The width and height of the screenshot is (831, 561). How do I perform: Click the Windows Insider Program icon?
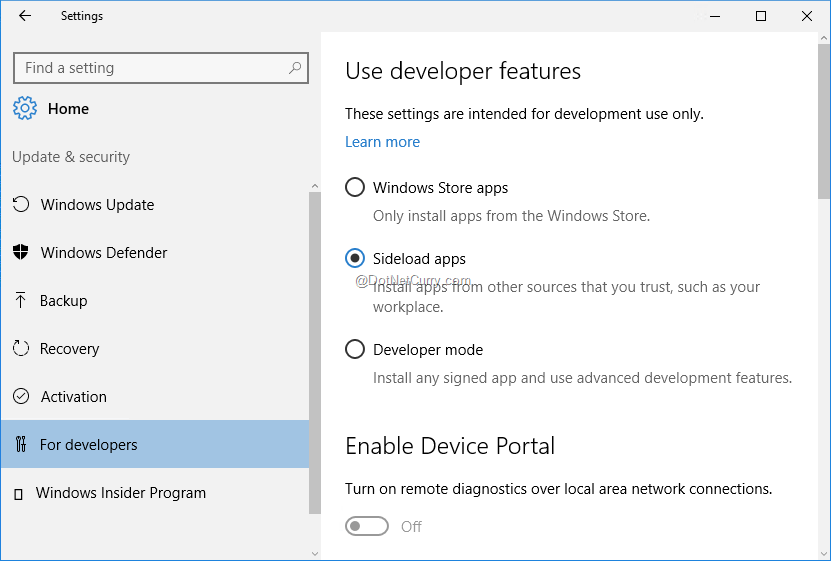[18, 494]
